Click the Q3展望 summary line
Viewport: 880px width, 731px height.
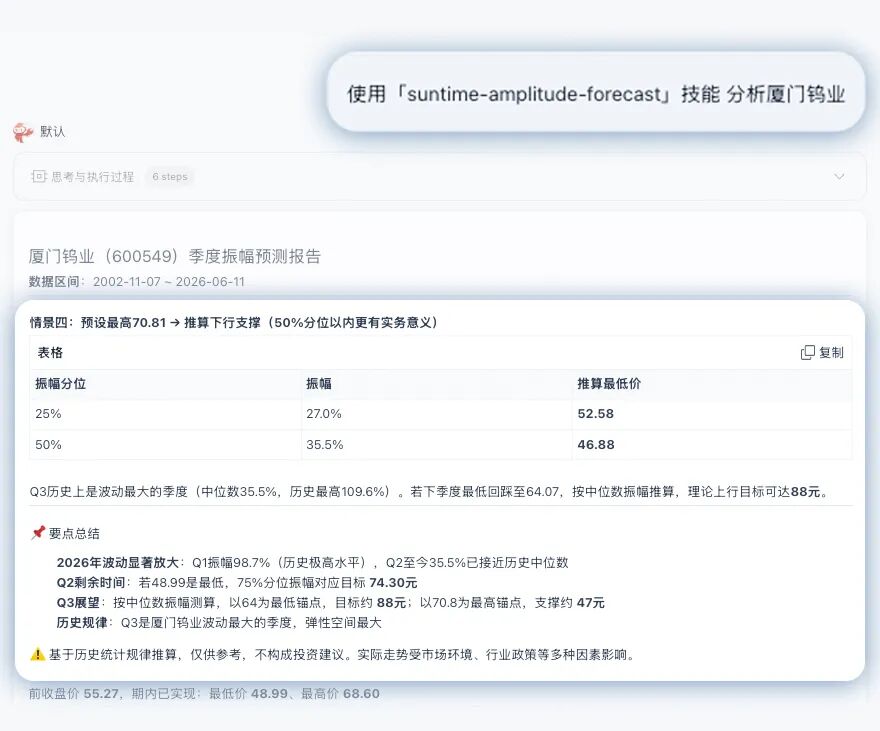331,603
